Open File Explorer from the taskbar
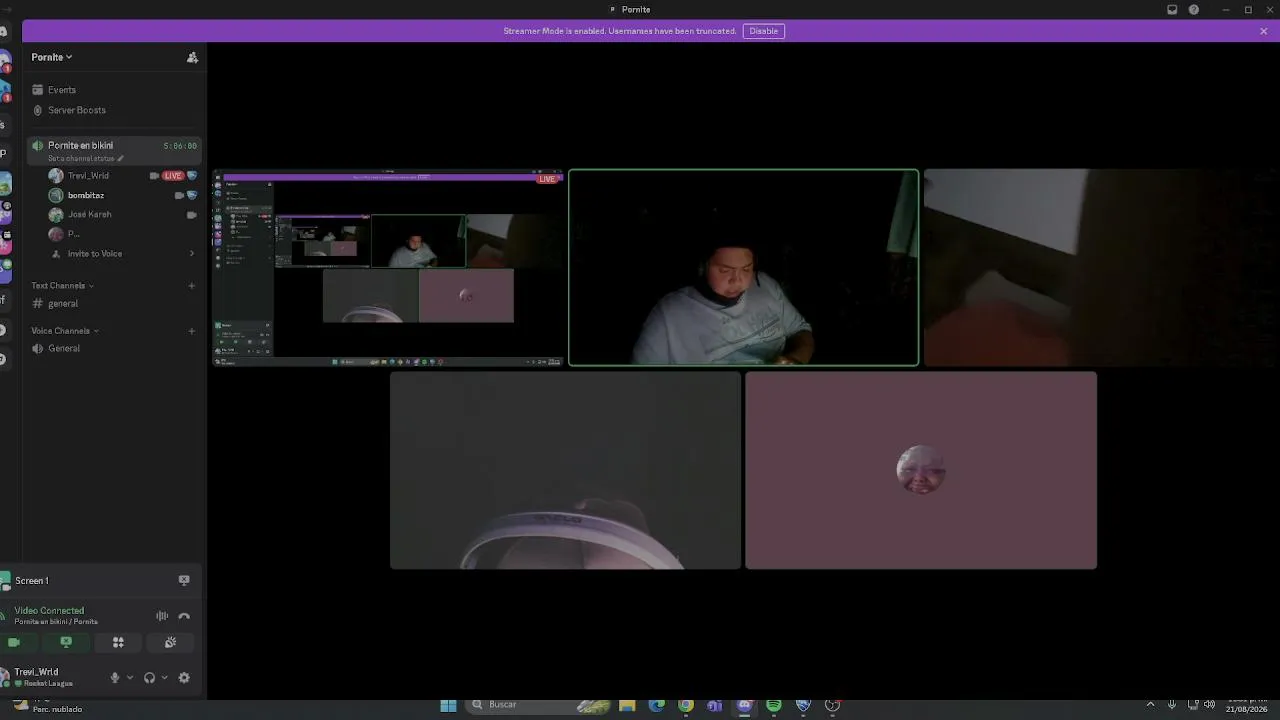Viewport: 1280px width, 720px height. [x=627, y=706]
